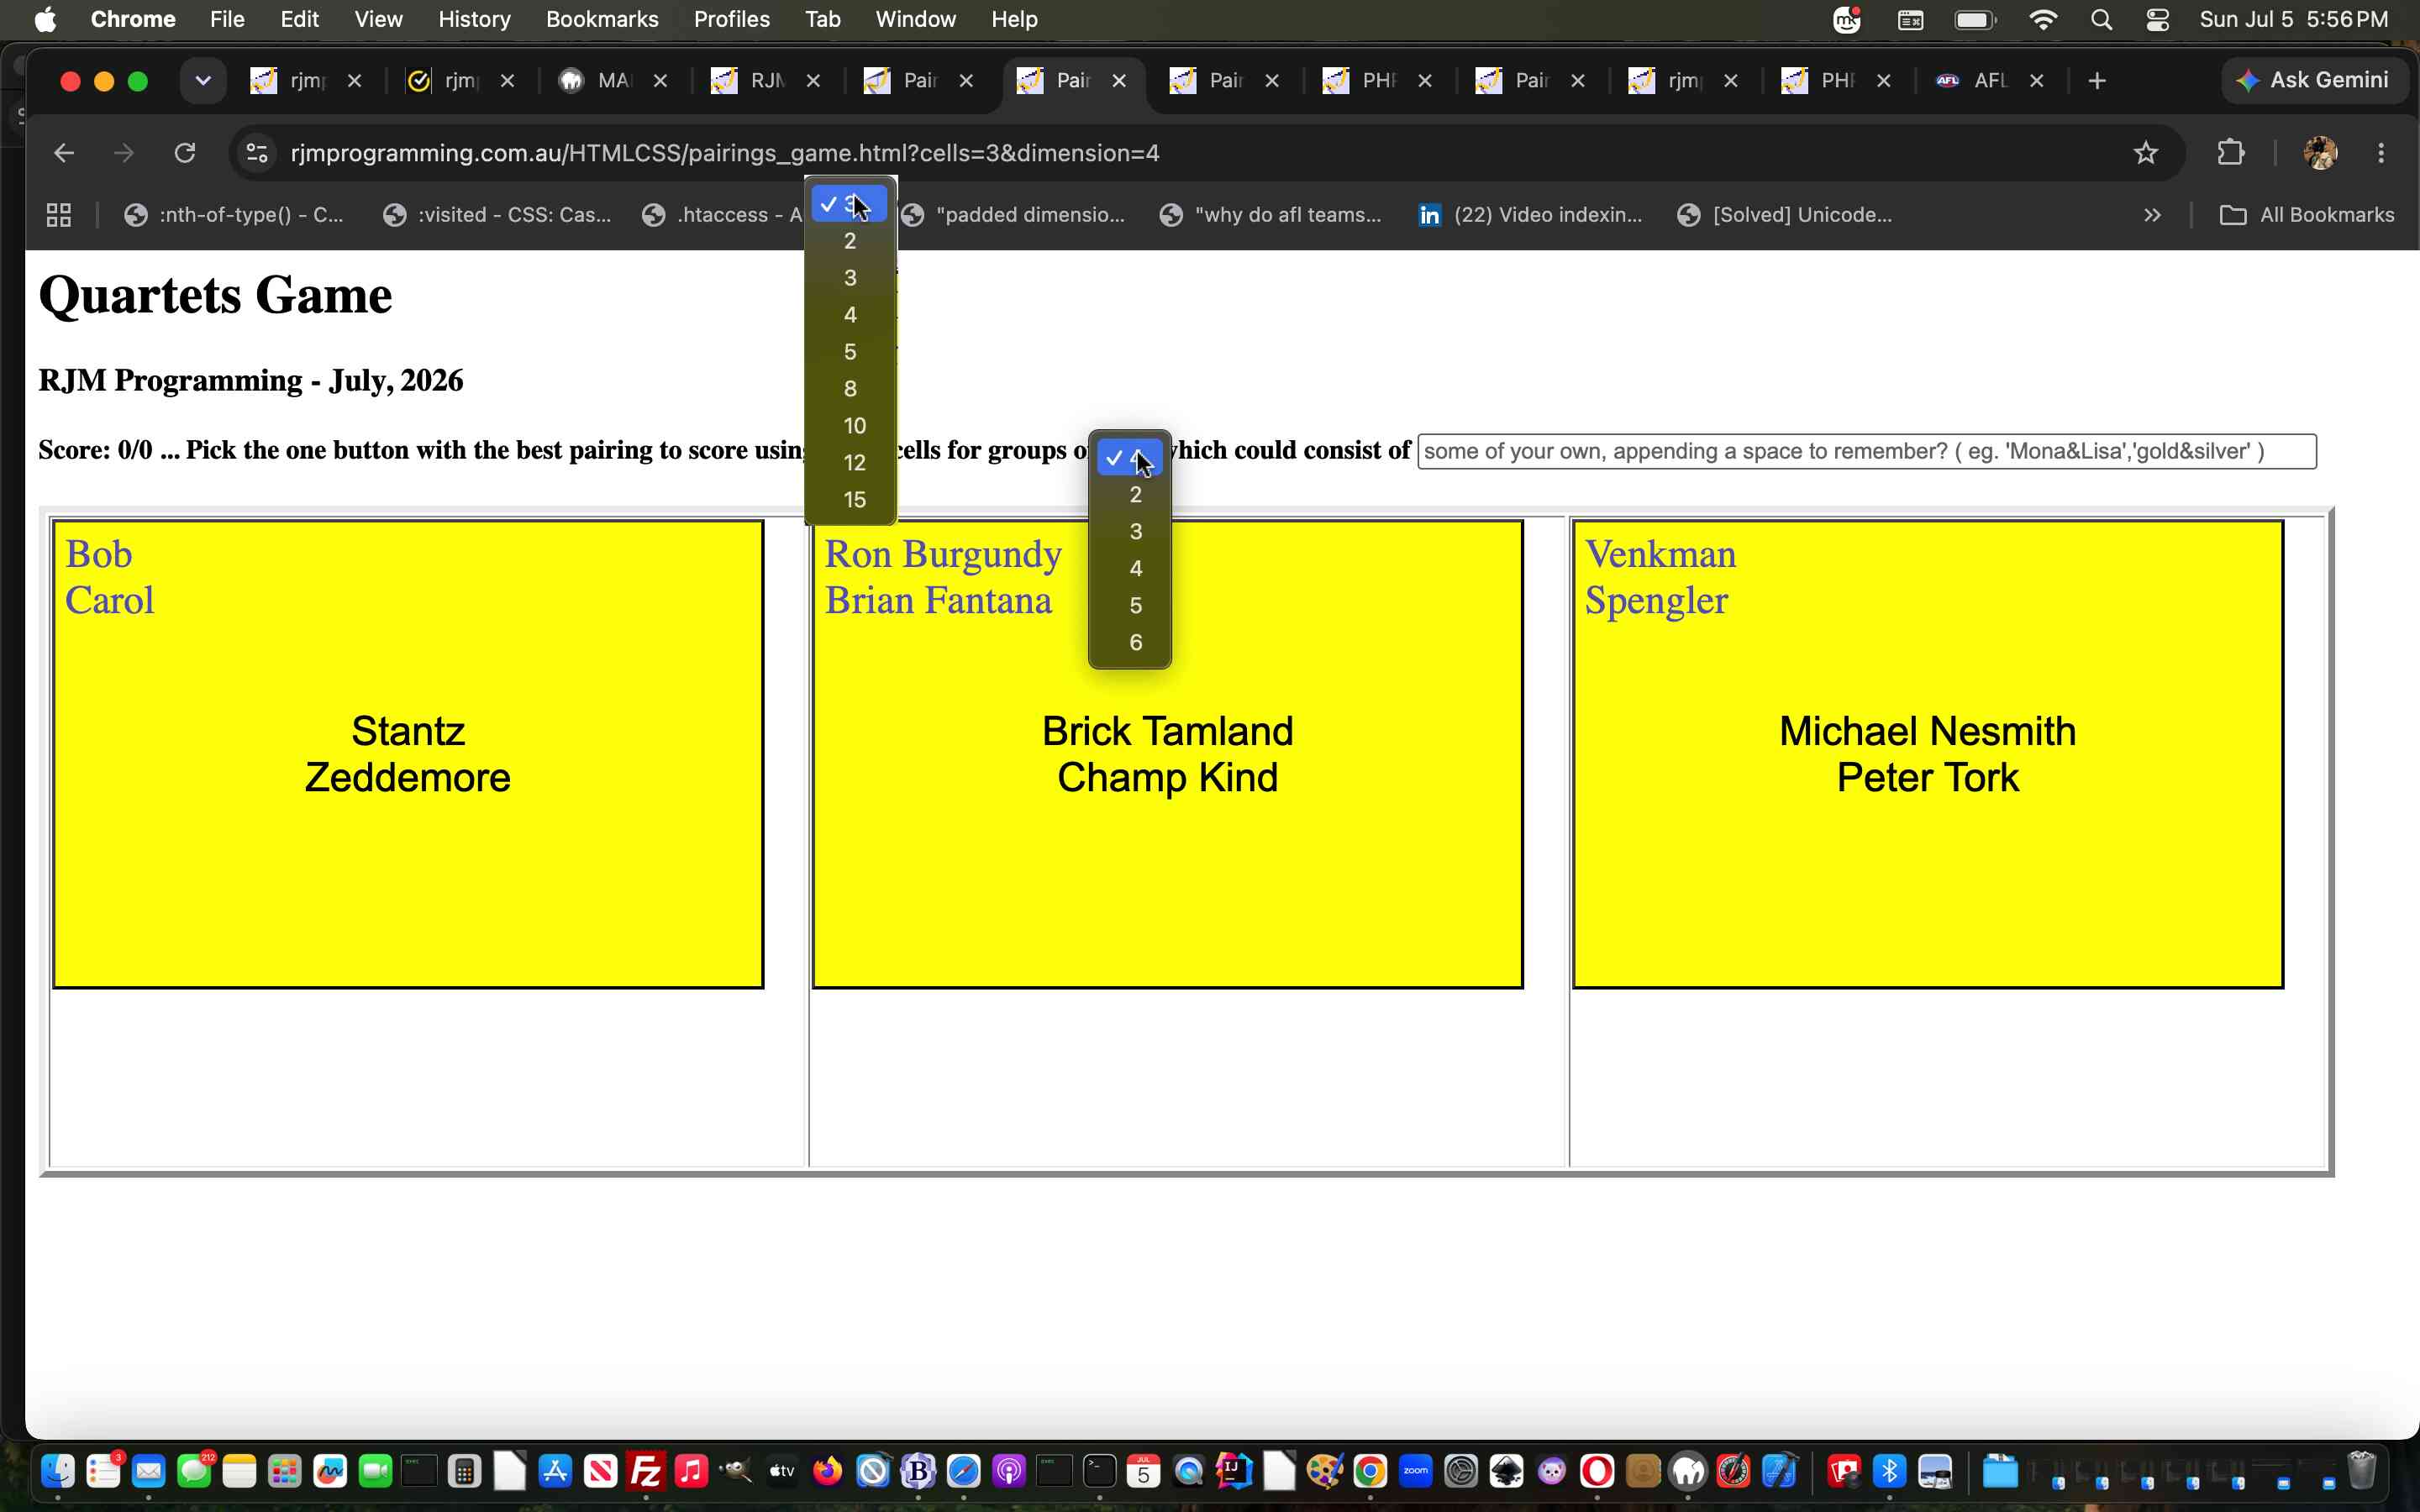Click the 'Quartets Game' heading

[x=215, y=295]
